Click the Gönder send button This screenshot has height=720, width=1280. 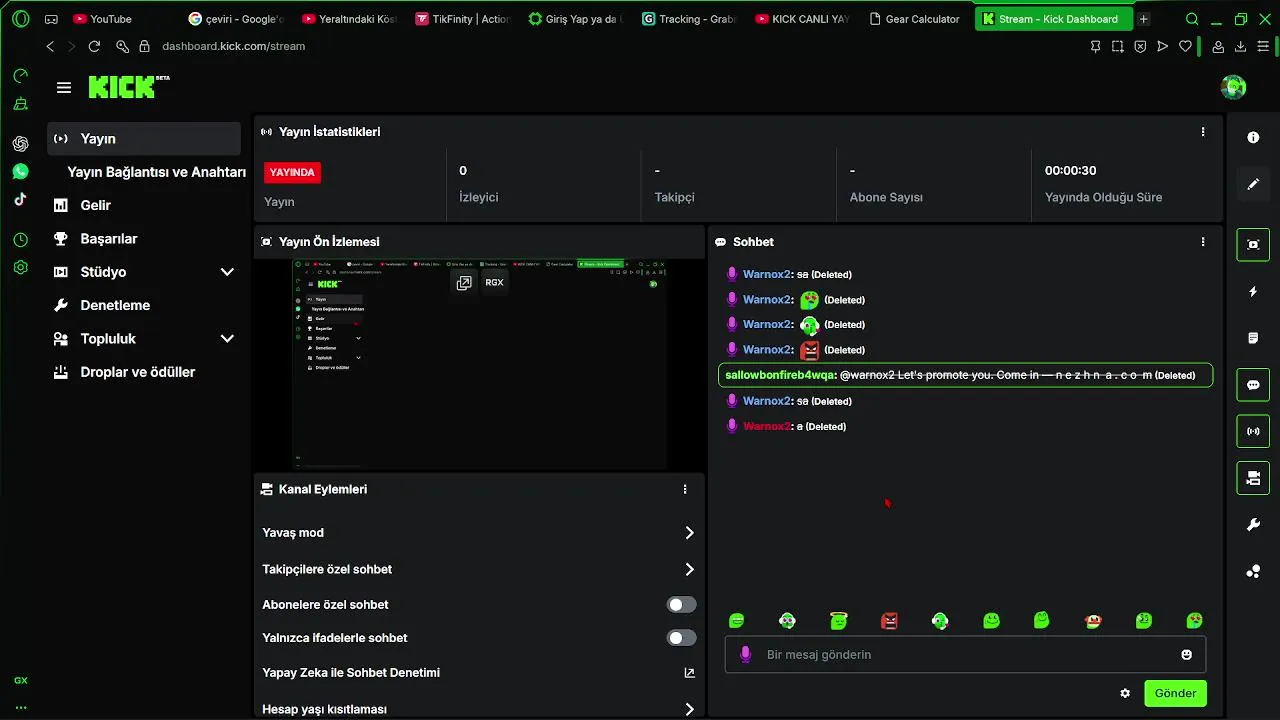tap(1176, 693)
